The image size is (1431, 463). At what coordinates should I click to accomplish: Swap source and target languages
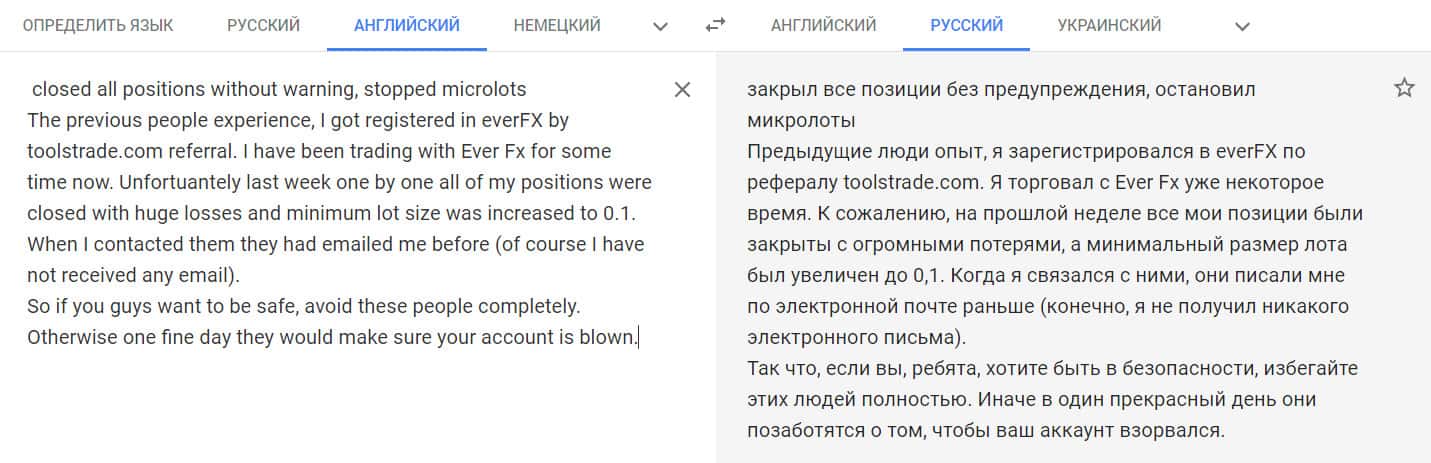coord(714,26)
